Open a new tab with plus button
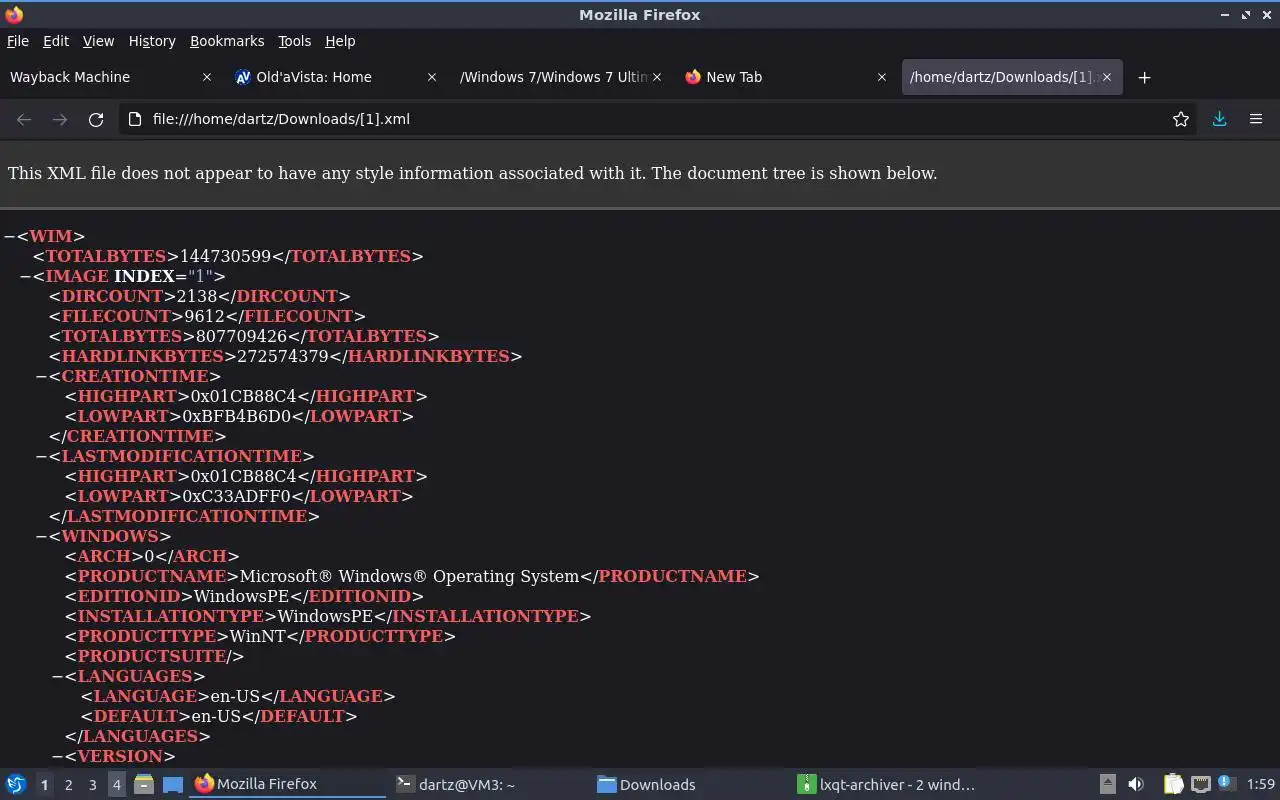This screenshot has height=800, width=1280. pos(1145,77)
